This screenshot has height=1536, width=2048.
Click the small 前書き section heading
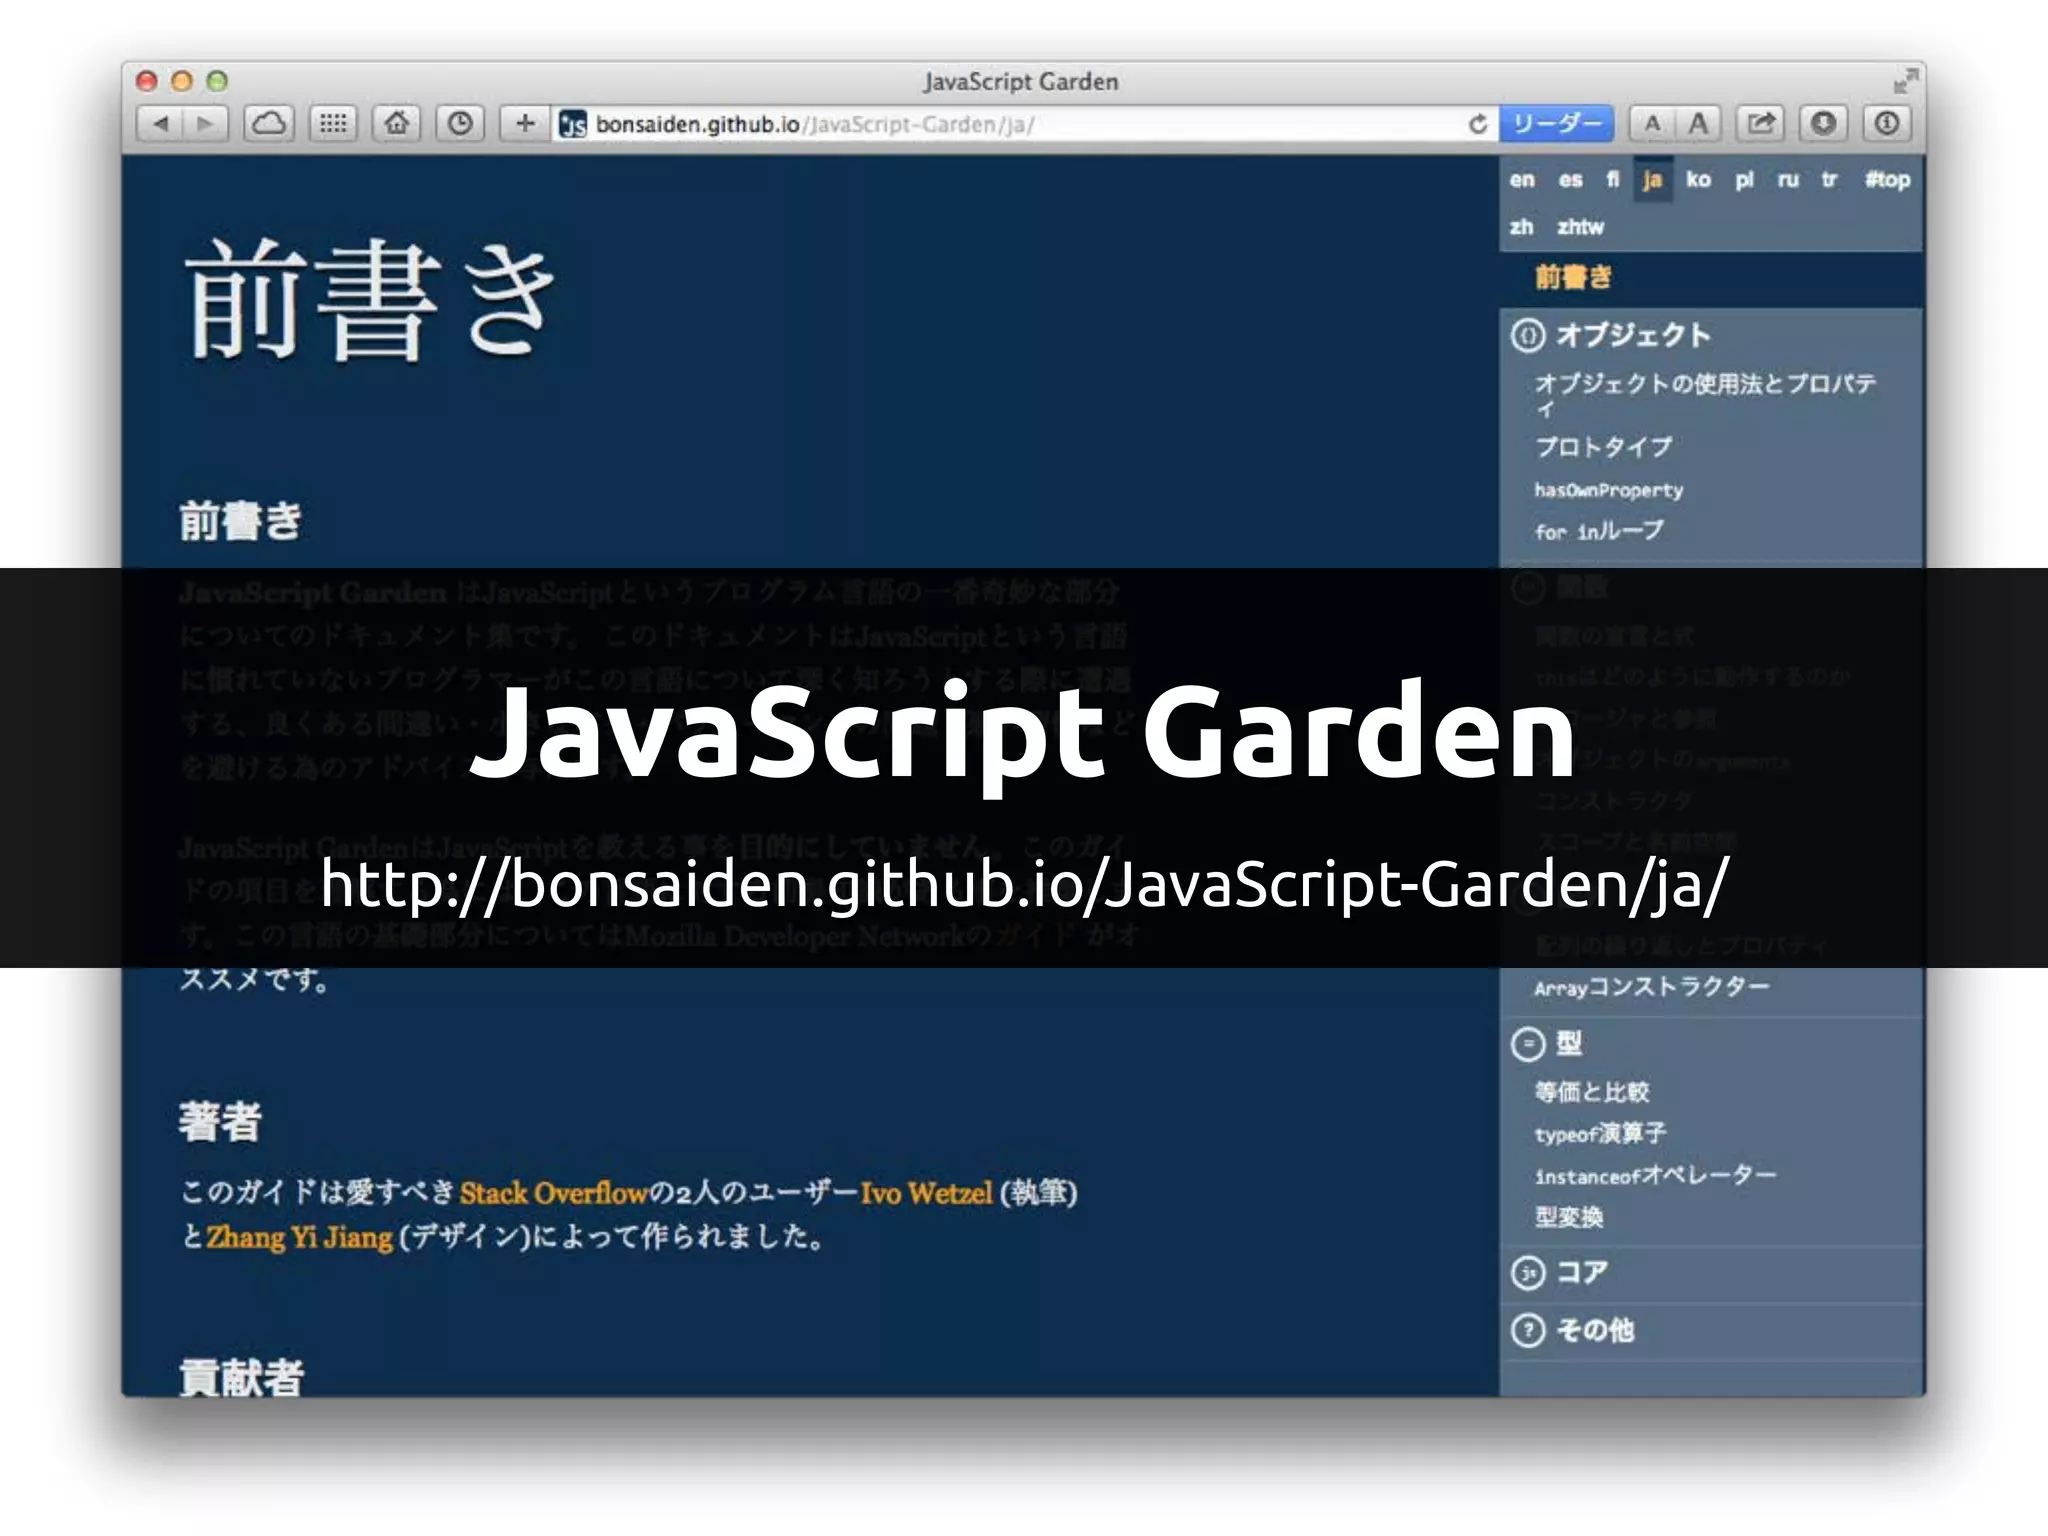pyautogui.click(x=240, y=521)
